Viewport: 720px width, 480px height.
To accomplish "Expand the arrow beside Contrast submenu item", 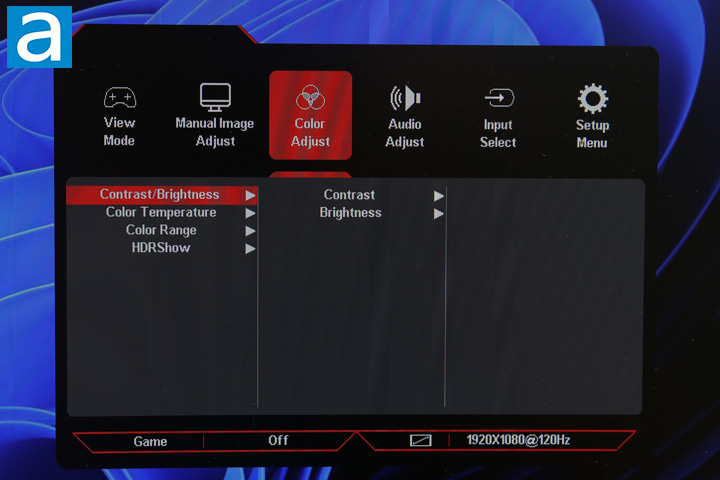I will click(x=438, y=195).
